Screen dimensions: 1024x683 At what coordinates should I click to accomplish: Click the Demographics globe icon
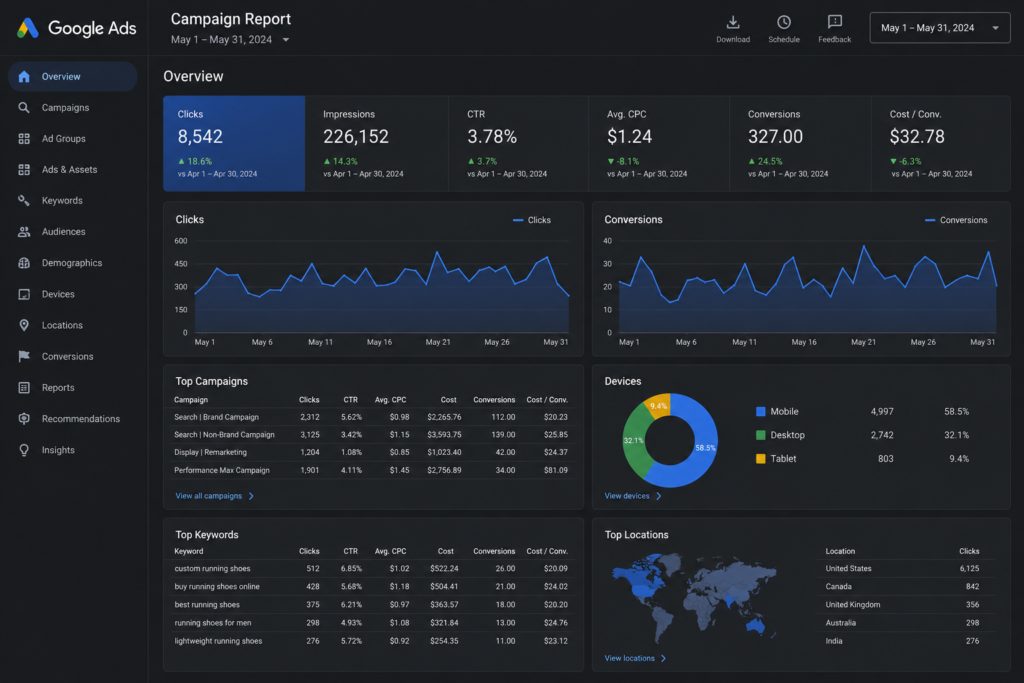tap(24, 263)
